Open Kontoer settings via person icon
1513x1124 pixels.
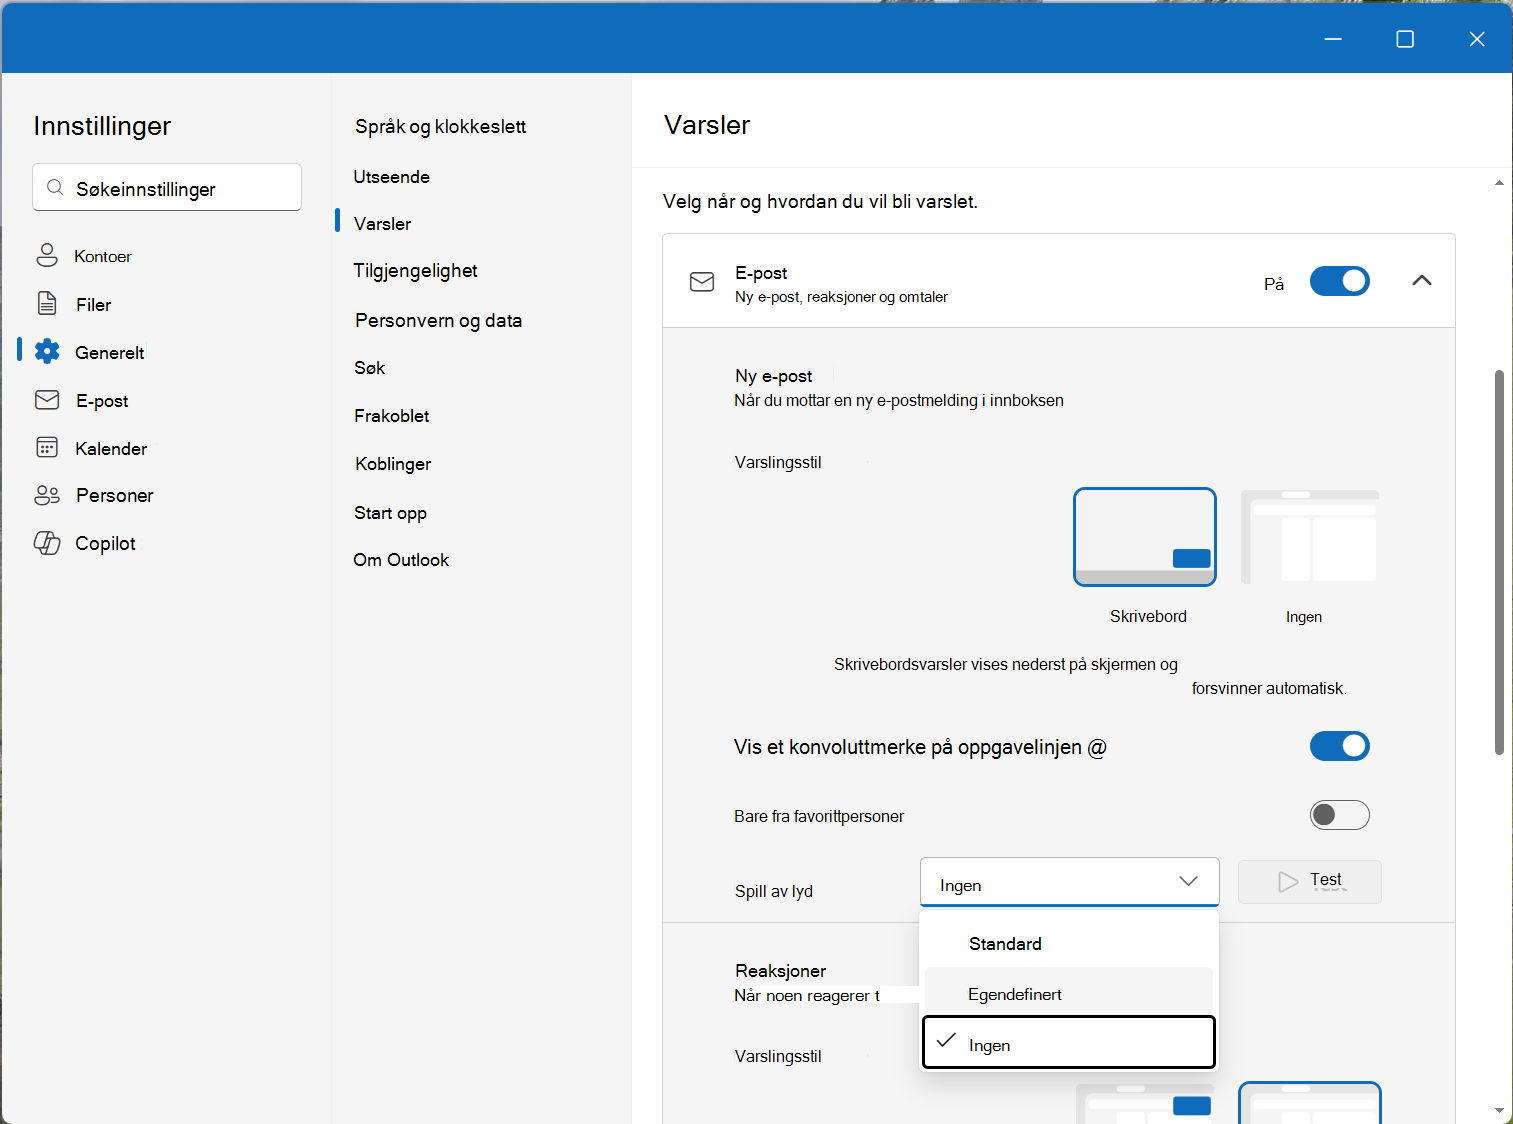[x=47, y=255]
